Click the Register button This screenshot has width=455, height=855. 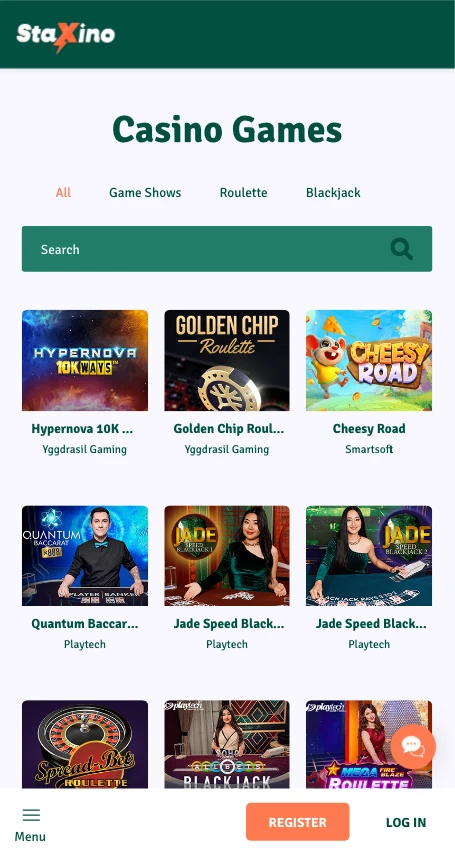pyautogui.click(x=297, y=822)
